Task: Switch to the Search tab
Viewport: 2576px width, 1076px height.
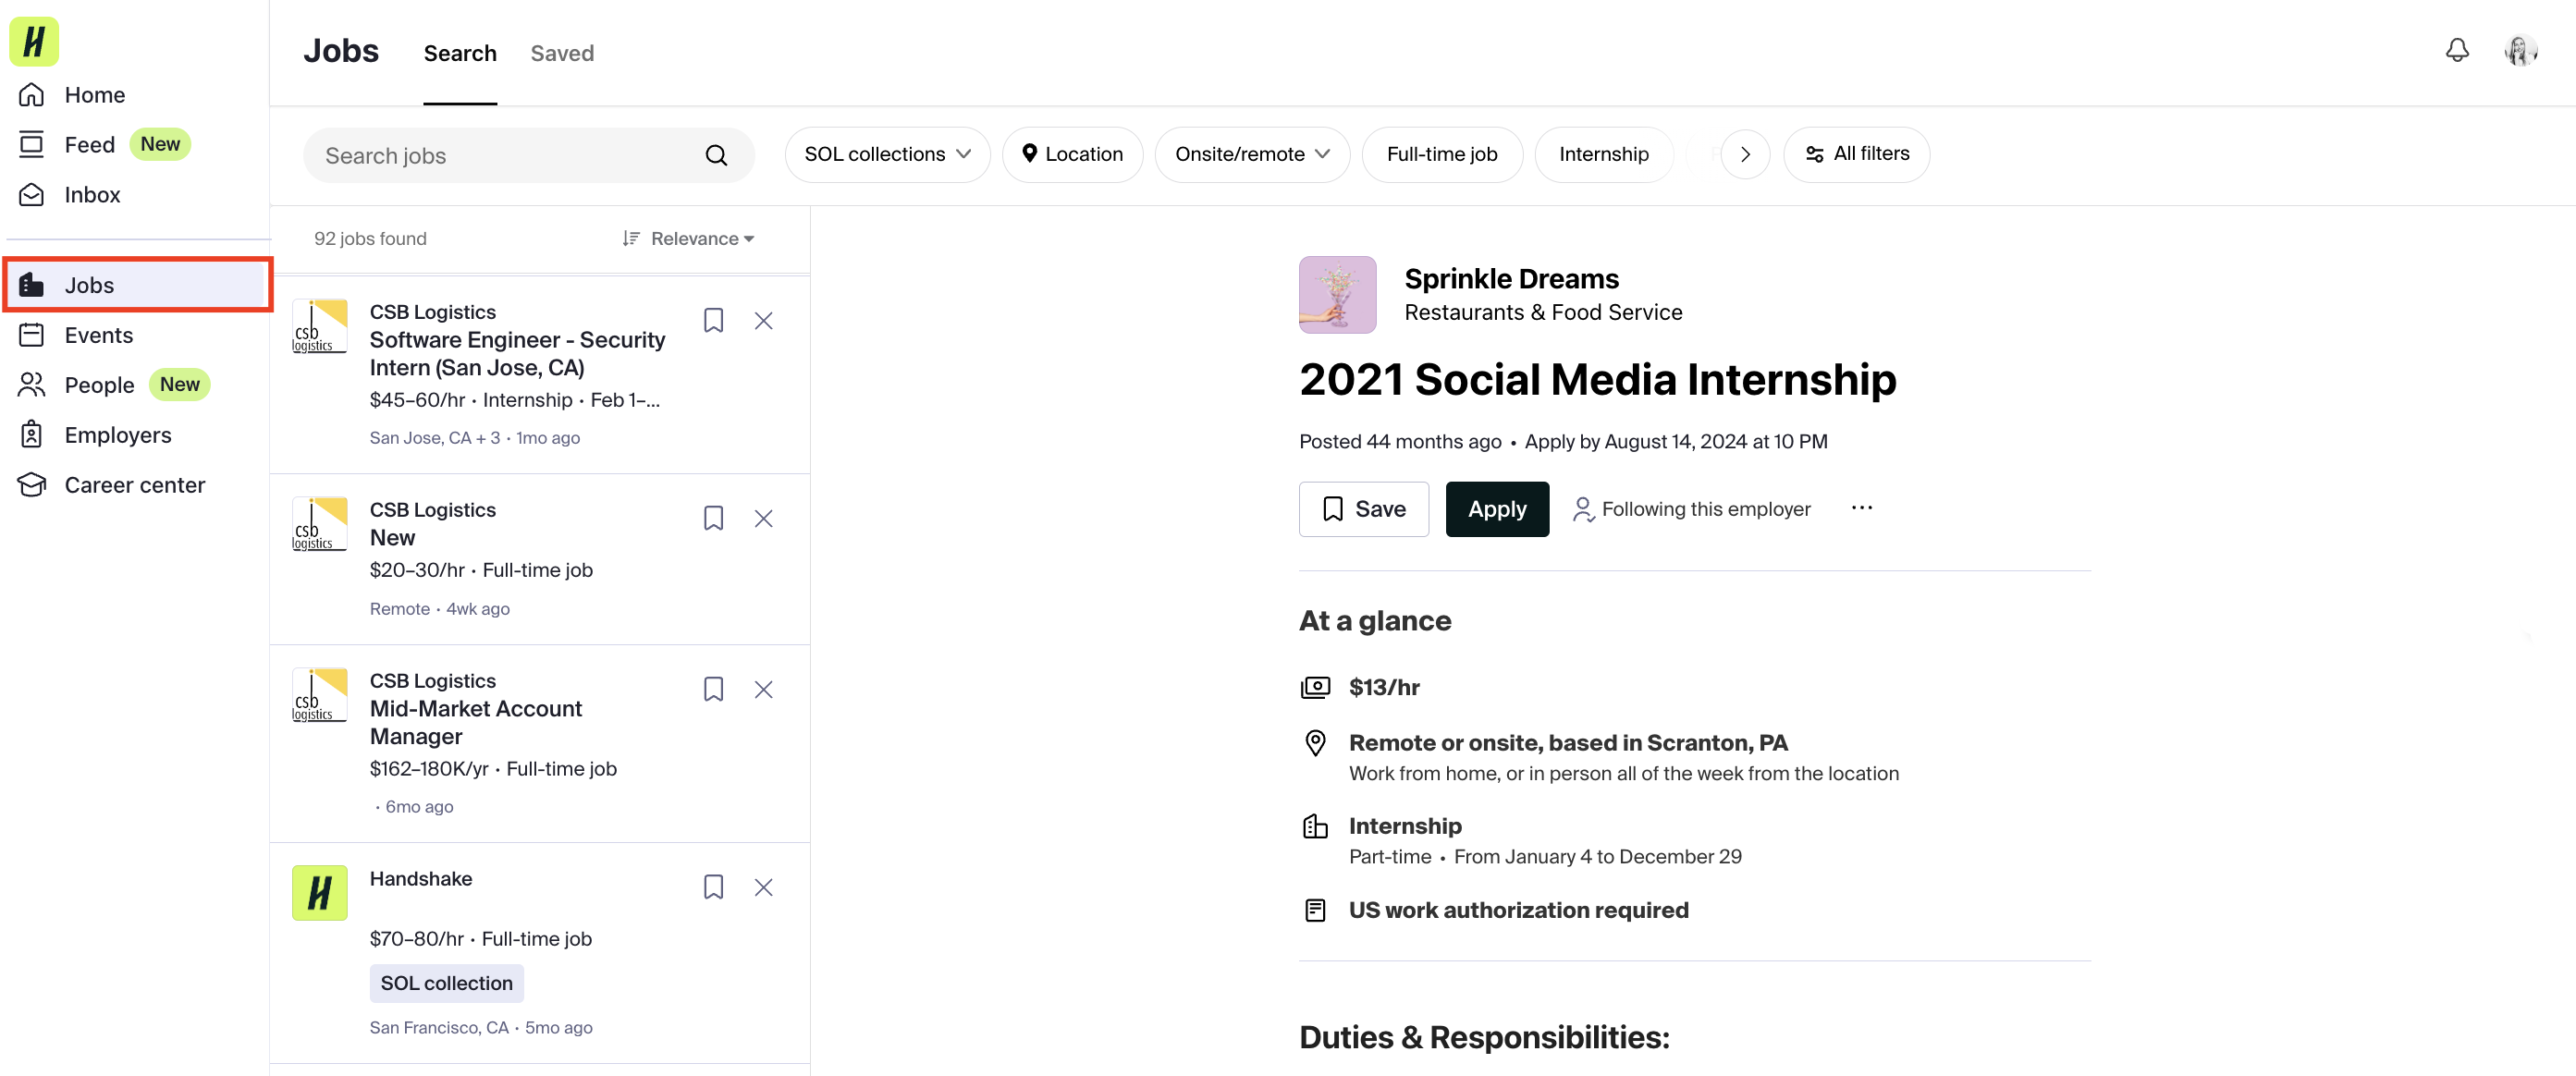Action: (460, 53)
